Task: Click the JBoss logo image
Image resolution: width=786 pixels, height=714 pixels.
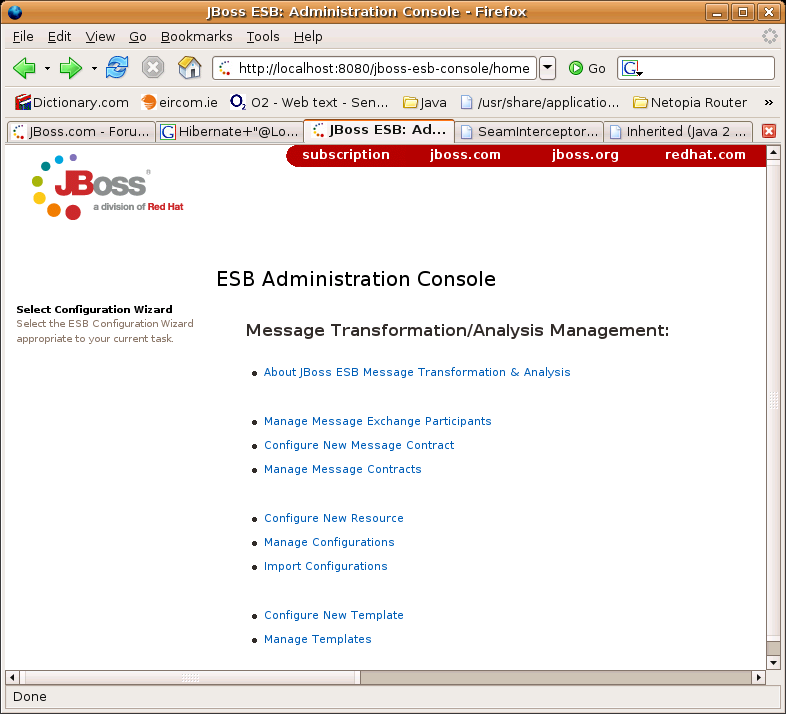Action: [x=107, y=187]
